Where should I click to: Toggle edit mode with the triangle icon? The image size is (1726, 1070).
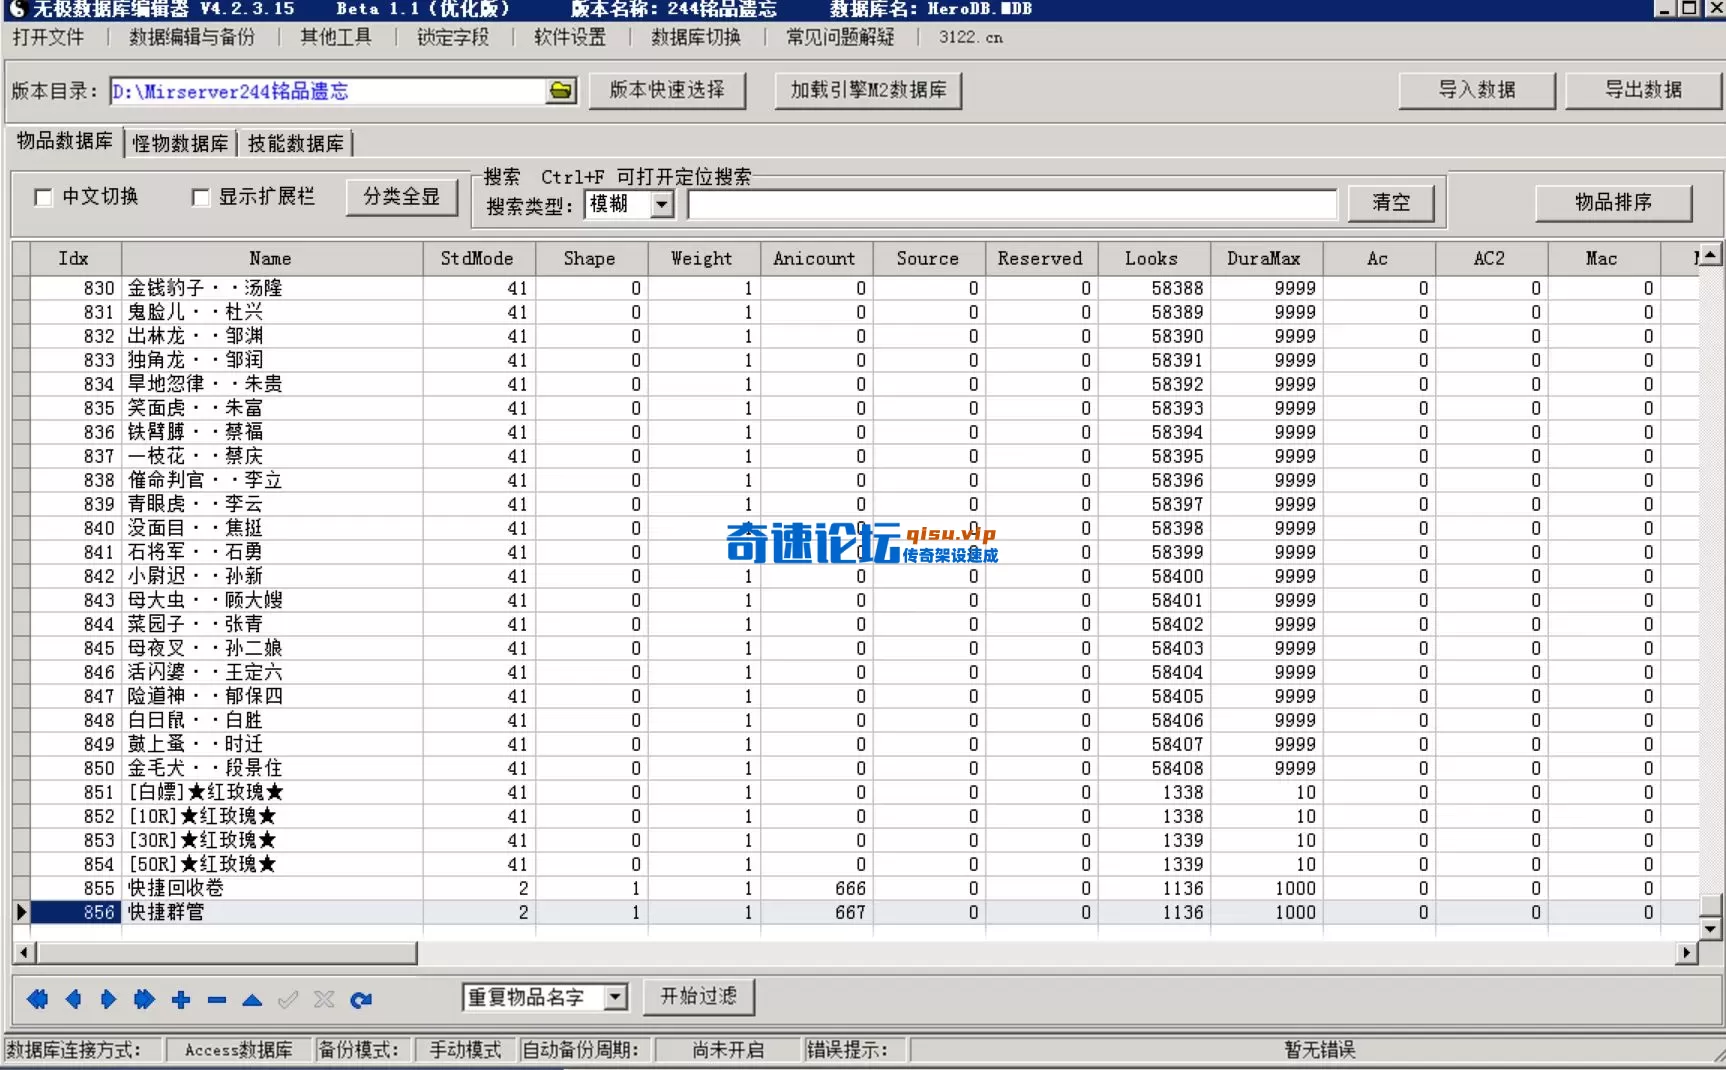click(x=251, y=999)
